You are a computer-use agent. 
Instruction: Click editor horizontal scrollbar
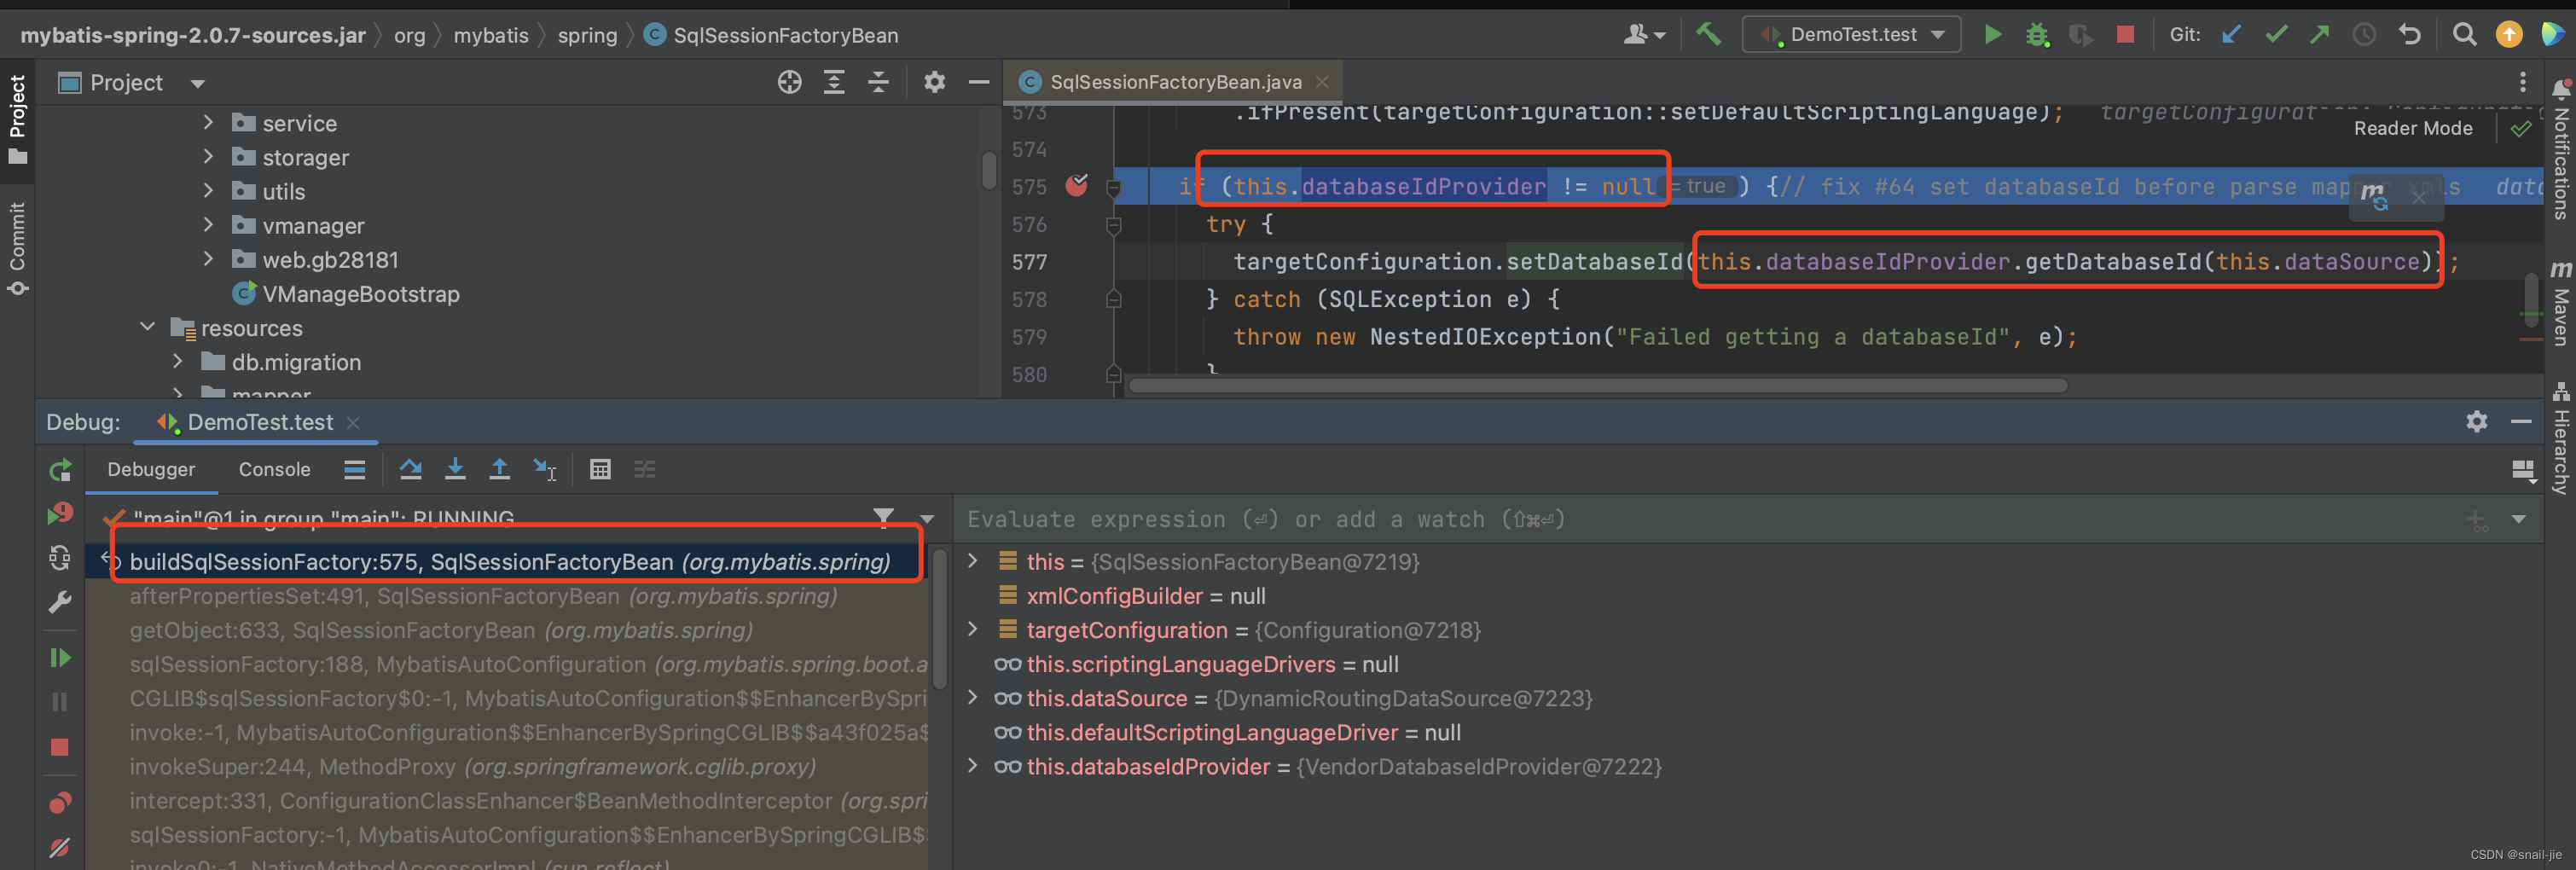click(x=1596, y=385)
